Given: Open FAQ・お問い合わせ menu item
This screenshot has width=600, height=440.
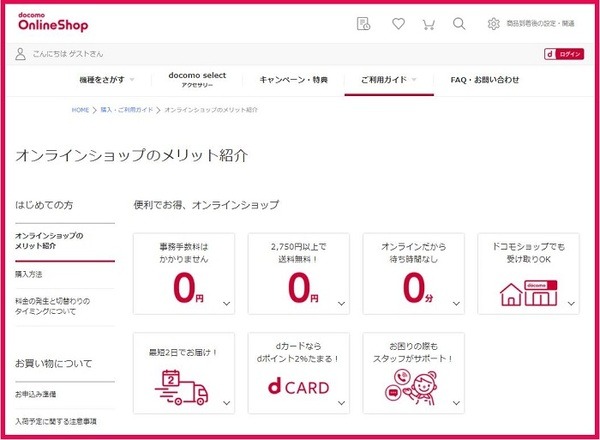Looking at the screenshot, I should coord(485,80).
